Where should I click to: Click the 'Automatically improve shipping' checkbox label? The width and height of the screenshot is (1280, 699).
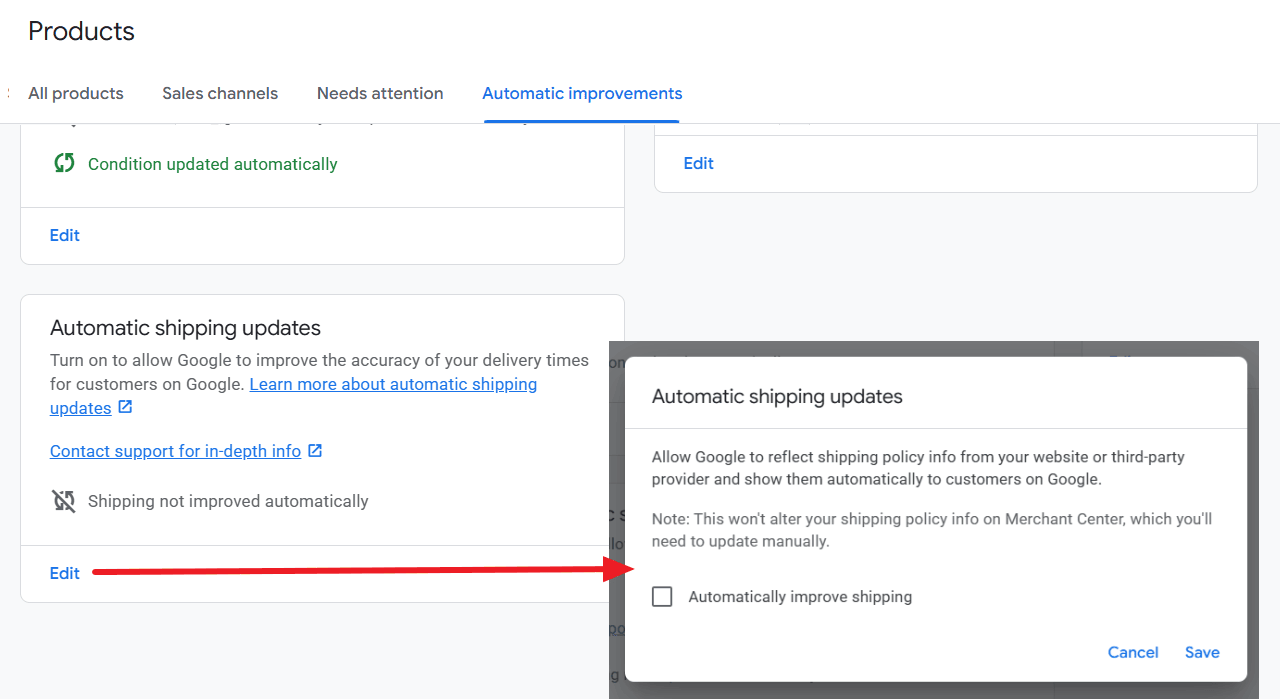(800, 597)
